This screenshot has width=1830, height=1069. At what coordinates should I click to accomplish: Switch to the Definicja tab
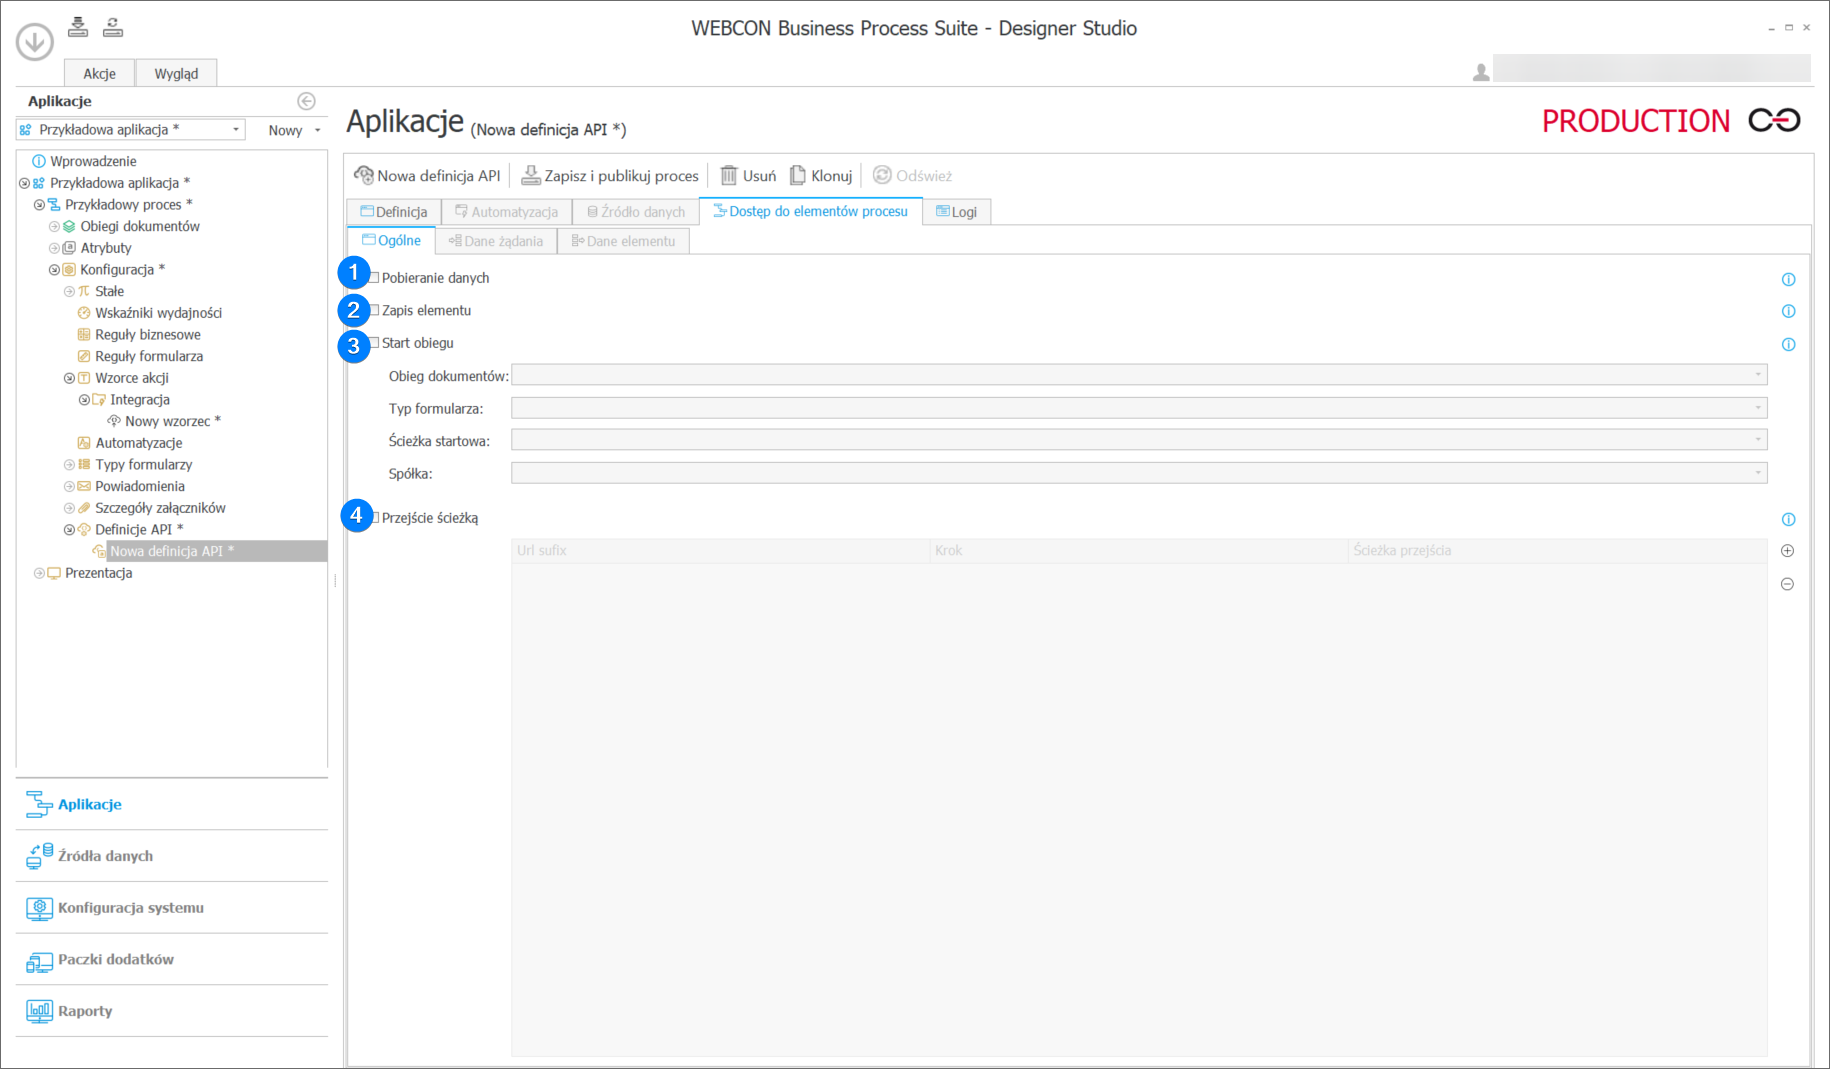click(x=394, y=212)
